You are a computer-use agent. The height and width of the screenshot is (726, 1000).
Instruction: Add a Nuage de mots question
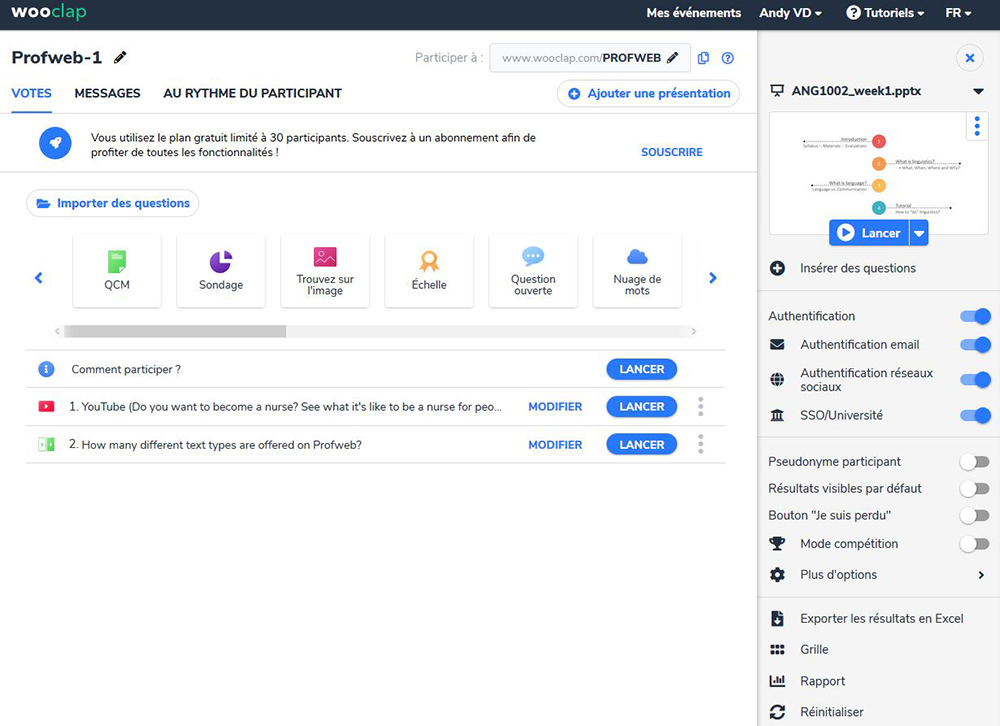click(637, 270)
